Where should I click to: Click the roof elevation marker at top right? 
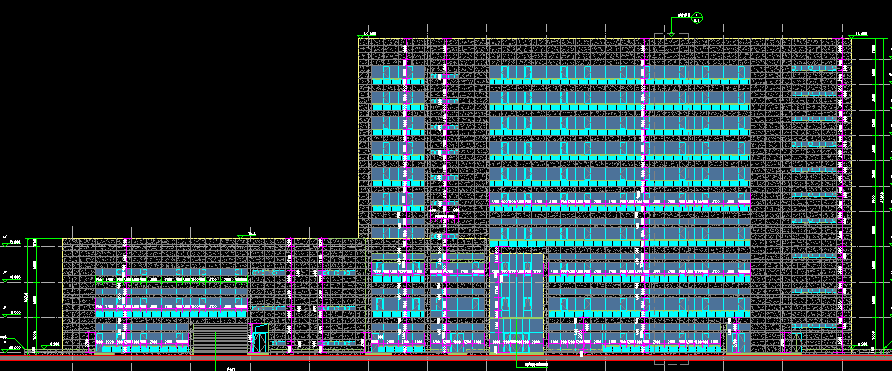coord(859,35)
